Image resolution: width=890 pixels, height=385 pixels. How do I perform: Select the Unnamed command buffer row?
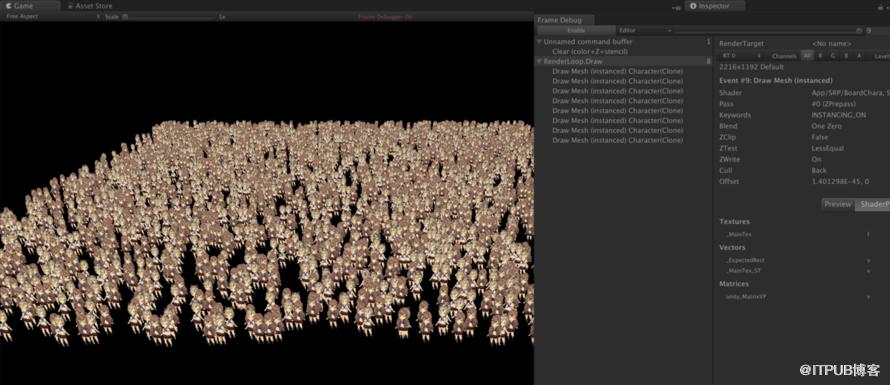[624, 42]
